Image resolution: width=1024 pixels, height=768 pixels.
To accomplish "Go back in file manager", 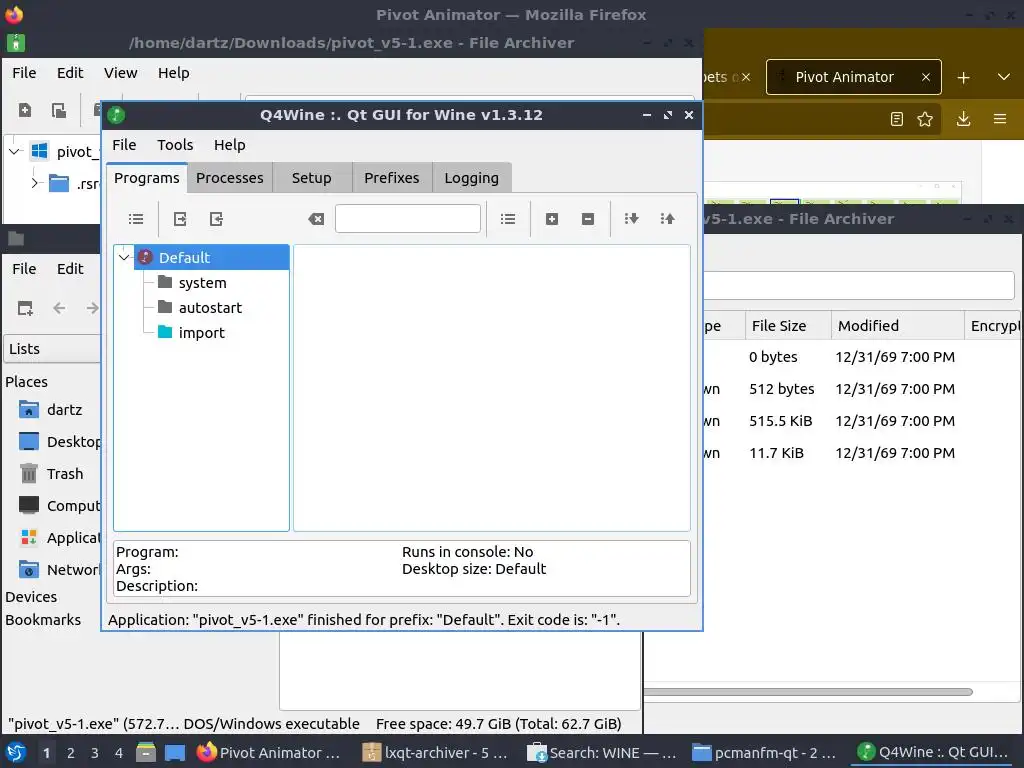I will point(59,308).
